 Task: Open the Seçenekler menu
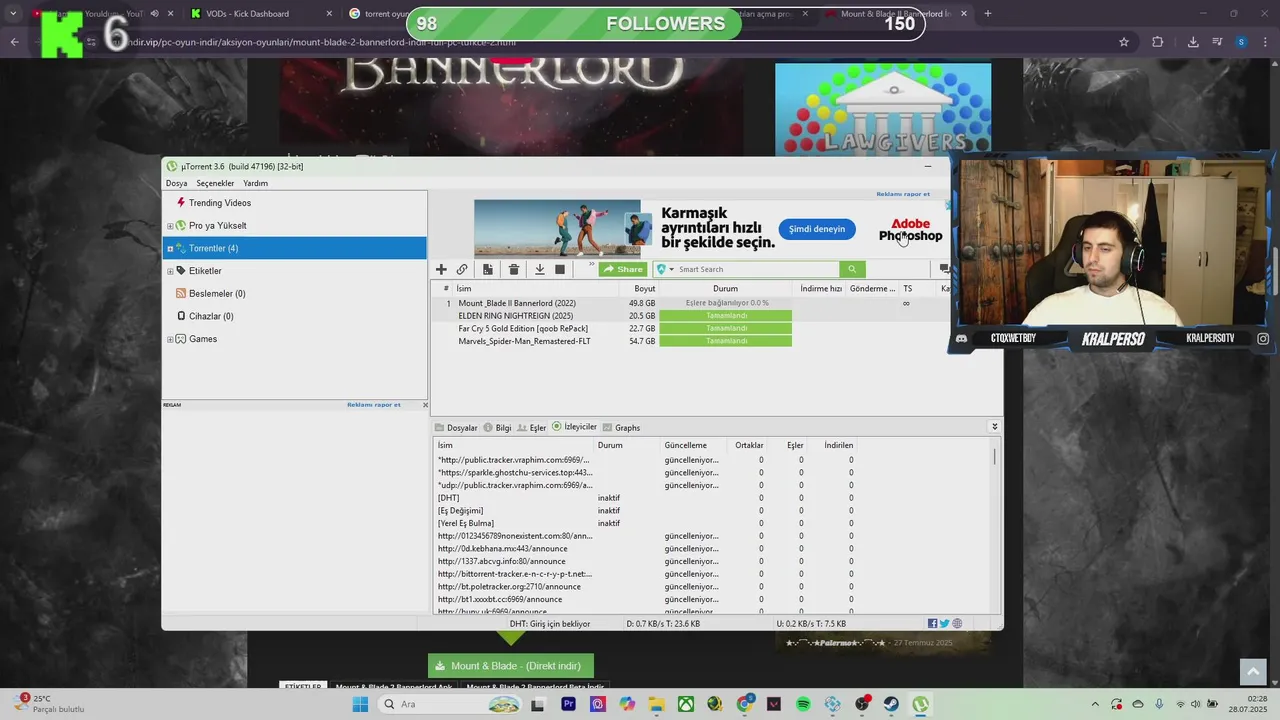[215, 183]
